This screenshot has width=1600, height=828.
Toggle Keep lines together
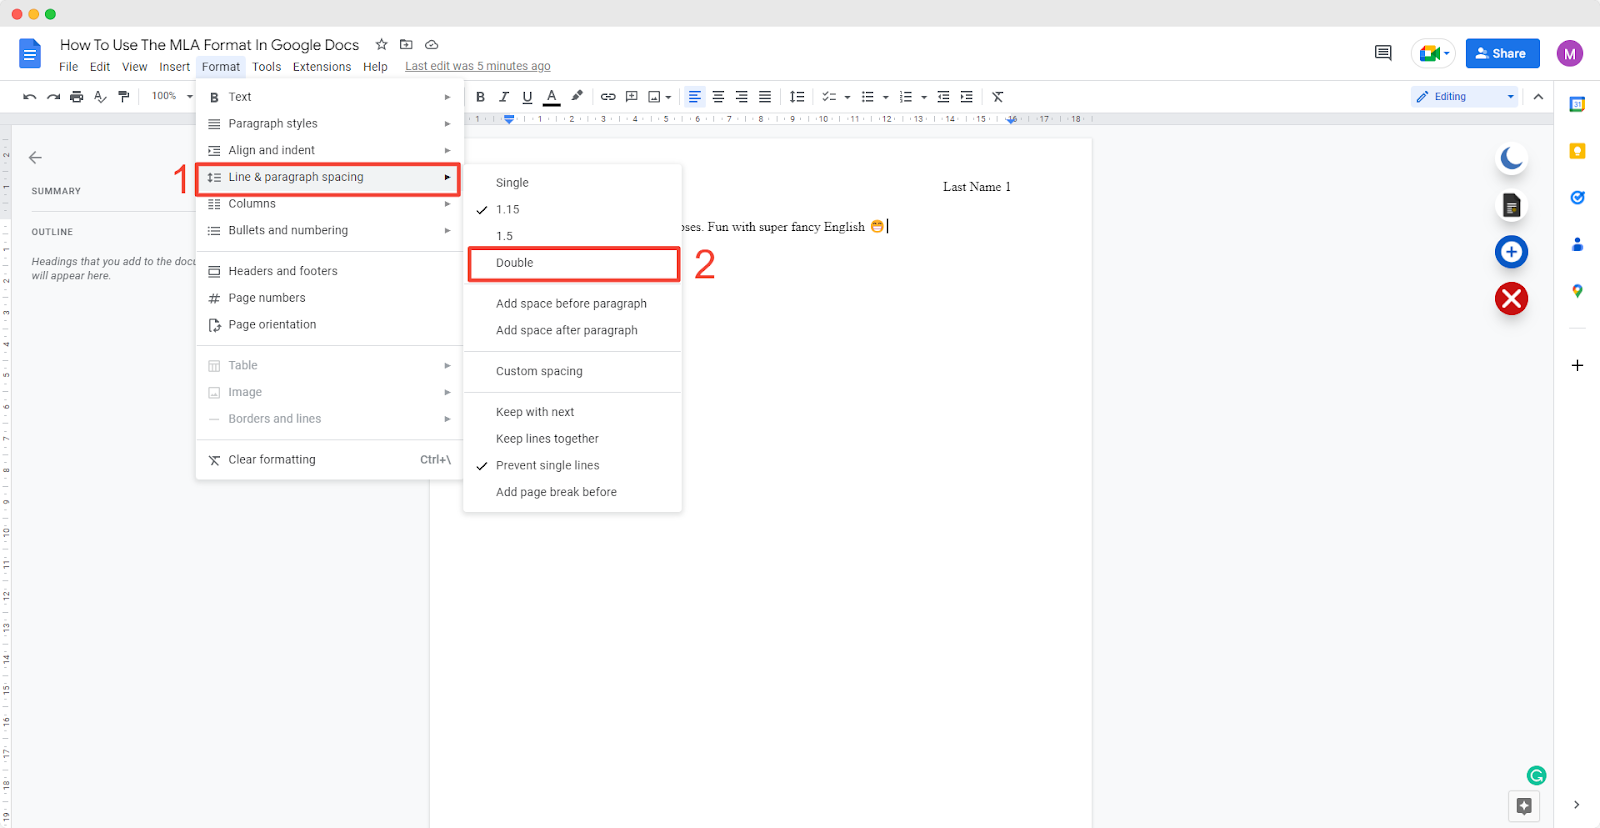(x=573, y=439)
